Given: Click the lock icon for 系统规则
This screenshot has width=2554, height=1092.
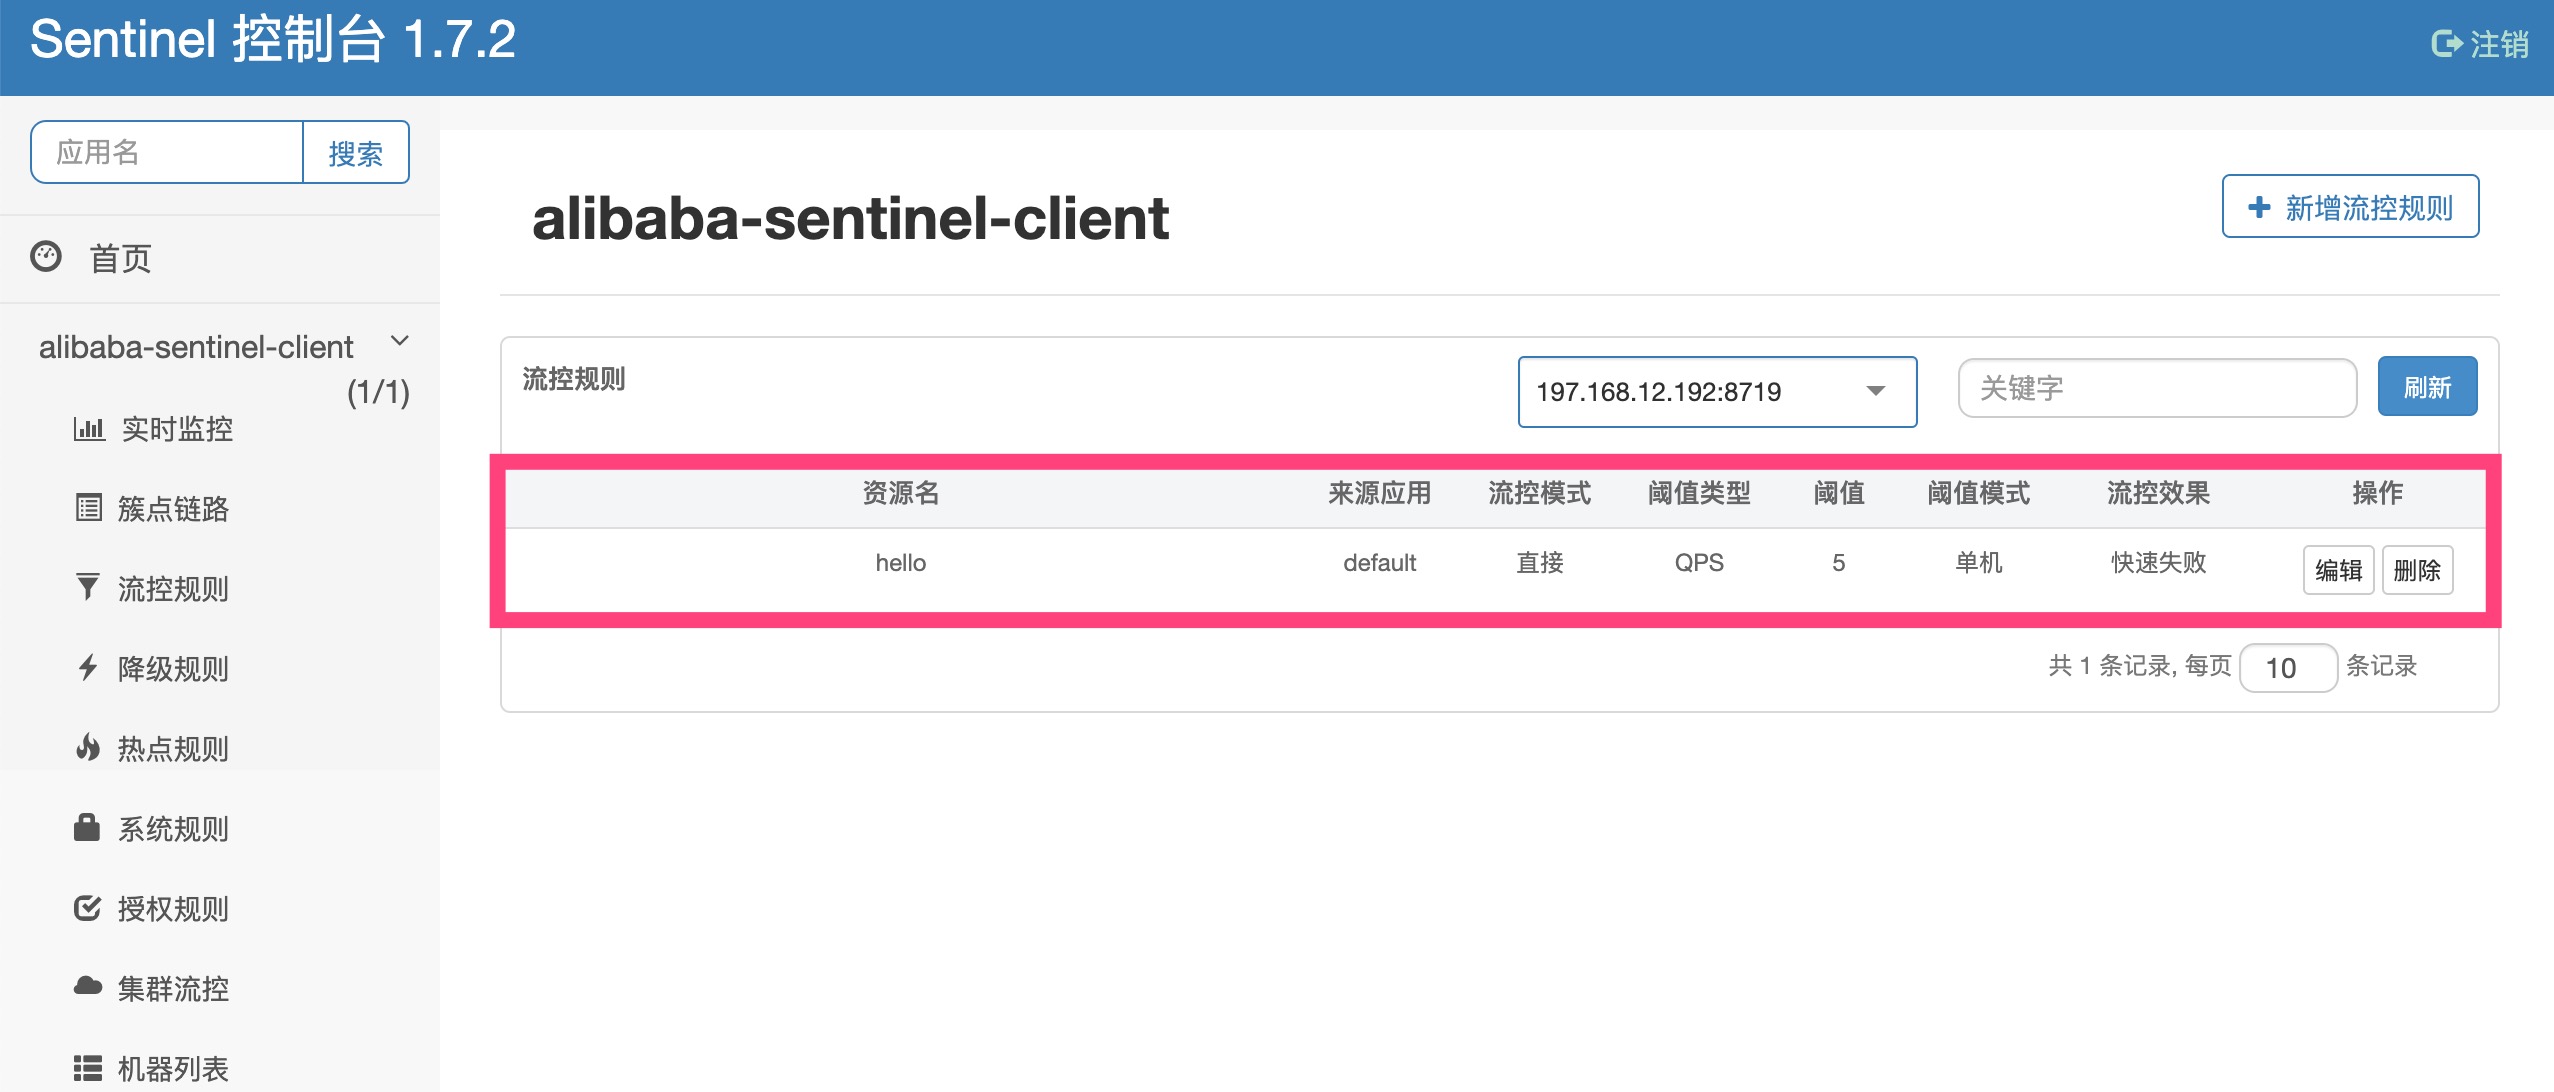Looking at the screenshot, I should coord(87,827).
